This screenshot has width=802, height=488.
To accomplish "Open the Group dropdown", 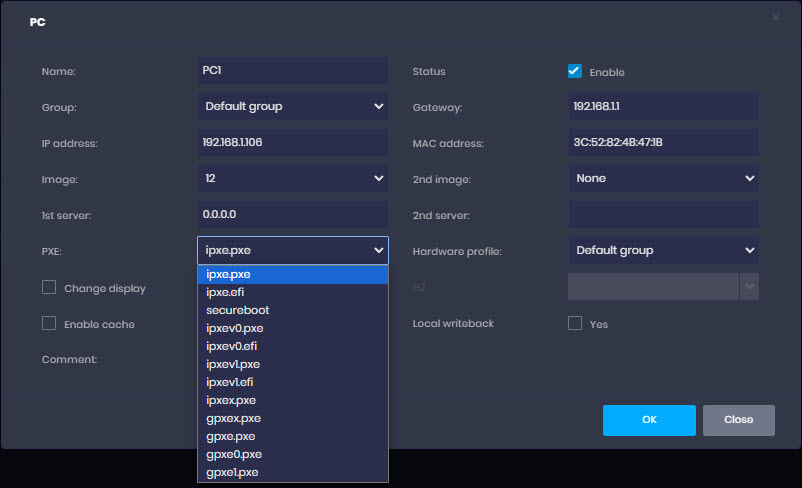I will coord(293,106).
